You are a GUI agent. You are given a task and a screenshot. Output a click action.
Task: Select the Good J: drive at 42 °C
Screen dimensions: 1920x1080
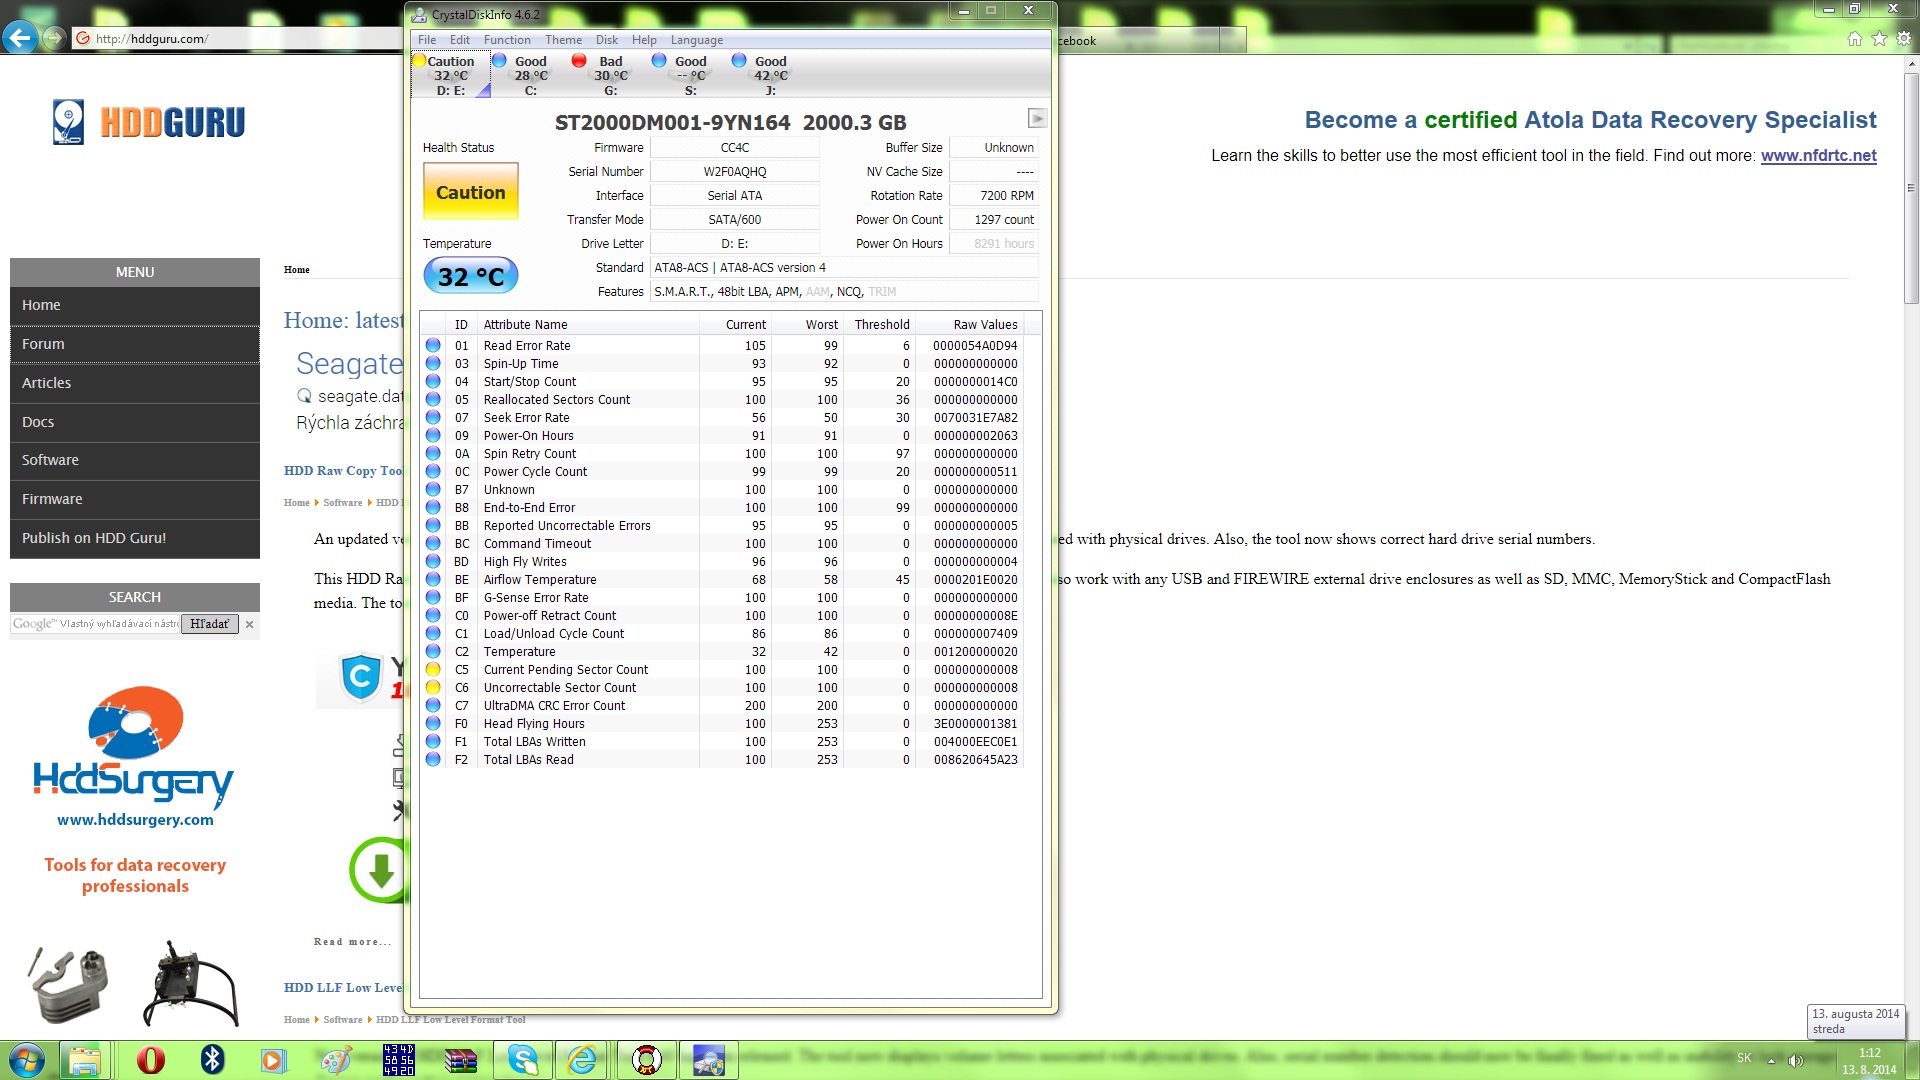pyautogui.click(x=770, y=75)
